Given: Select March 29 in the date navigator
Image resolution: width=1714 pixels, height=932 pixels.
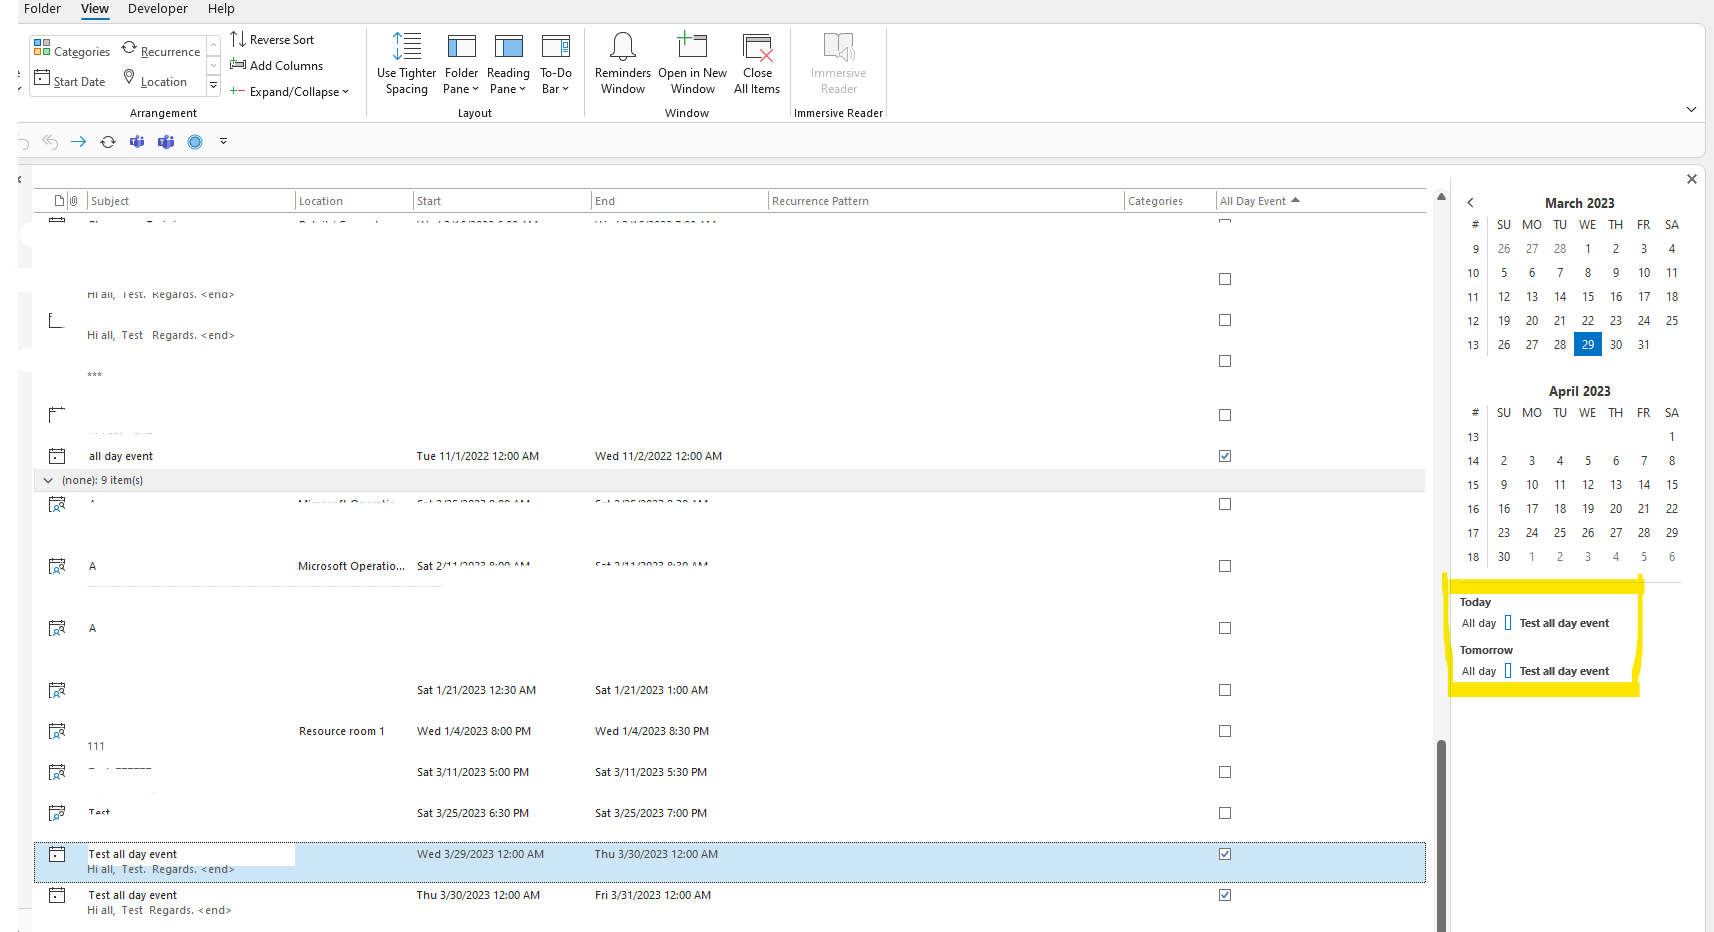Looking at the screenshot, I should 1588,344.
